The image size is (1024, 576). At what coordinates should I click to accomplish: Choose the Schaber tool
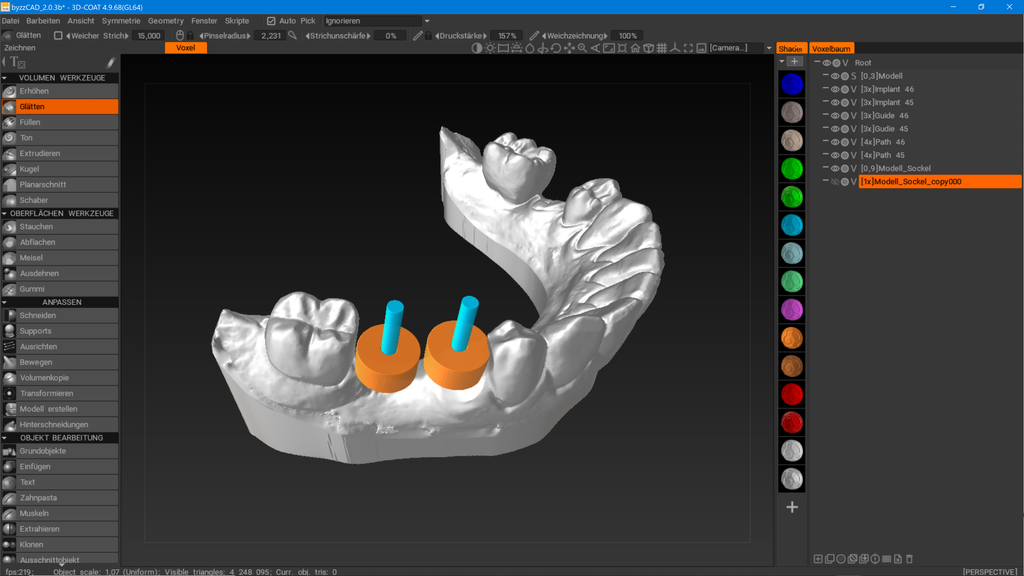click(x=60, y=200)
